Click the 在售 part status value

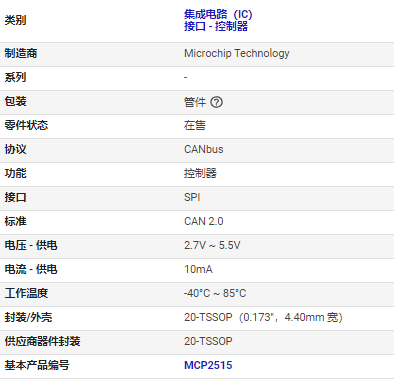tap(195, 125)
